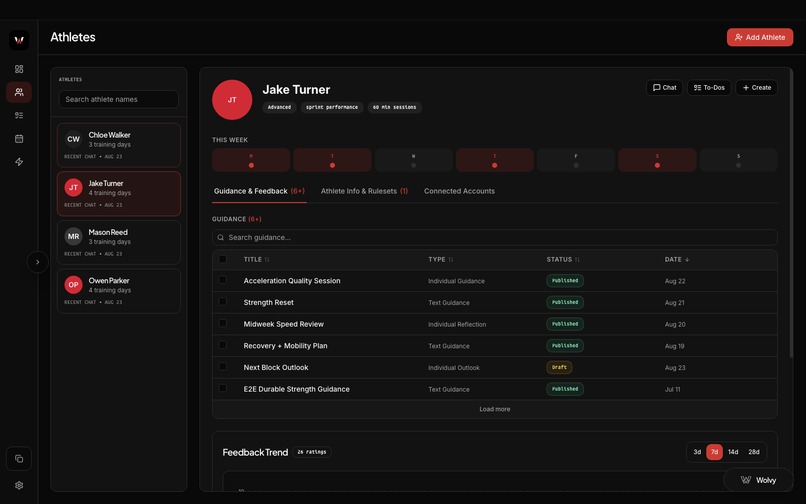Select the 3d trend range

697,452
